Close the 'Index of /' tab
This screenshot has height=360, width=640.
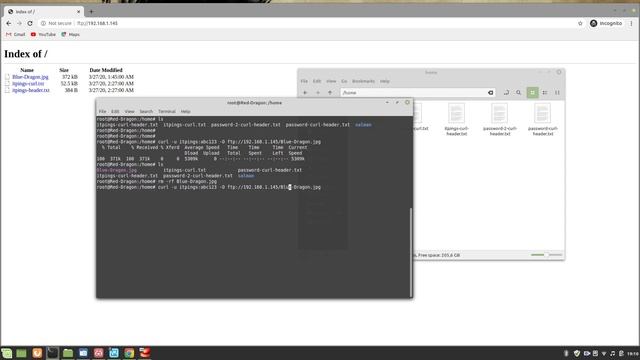(78, 11)
